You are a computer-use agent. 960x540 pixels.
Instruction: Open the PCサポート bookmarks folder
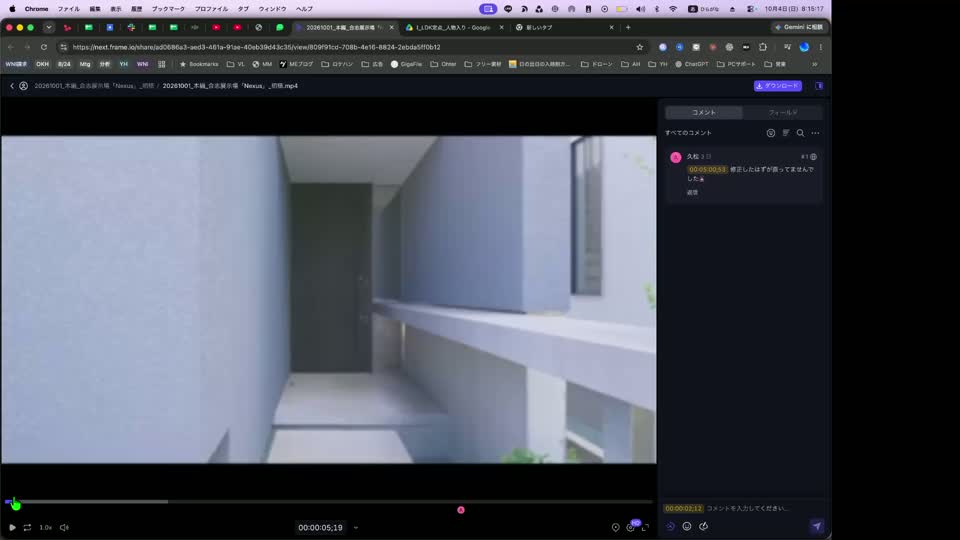[736, 64]
